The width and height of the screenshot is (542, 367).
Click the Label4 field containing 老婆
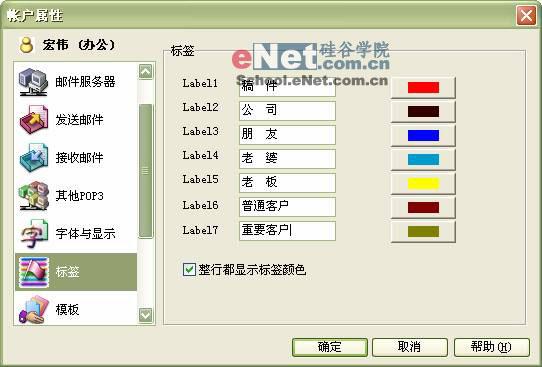tap(287, 159)
